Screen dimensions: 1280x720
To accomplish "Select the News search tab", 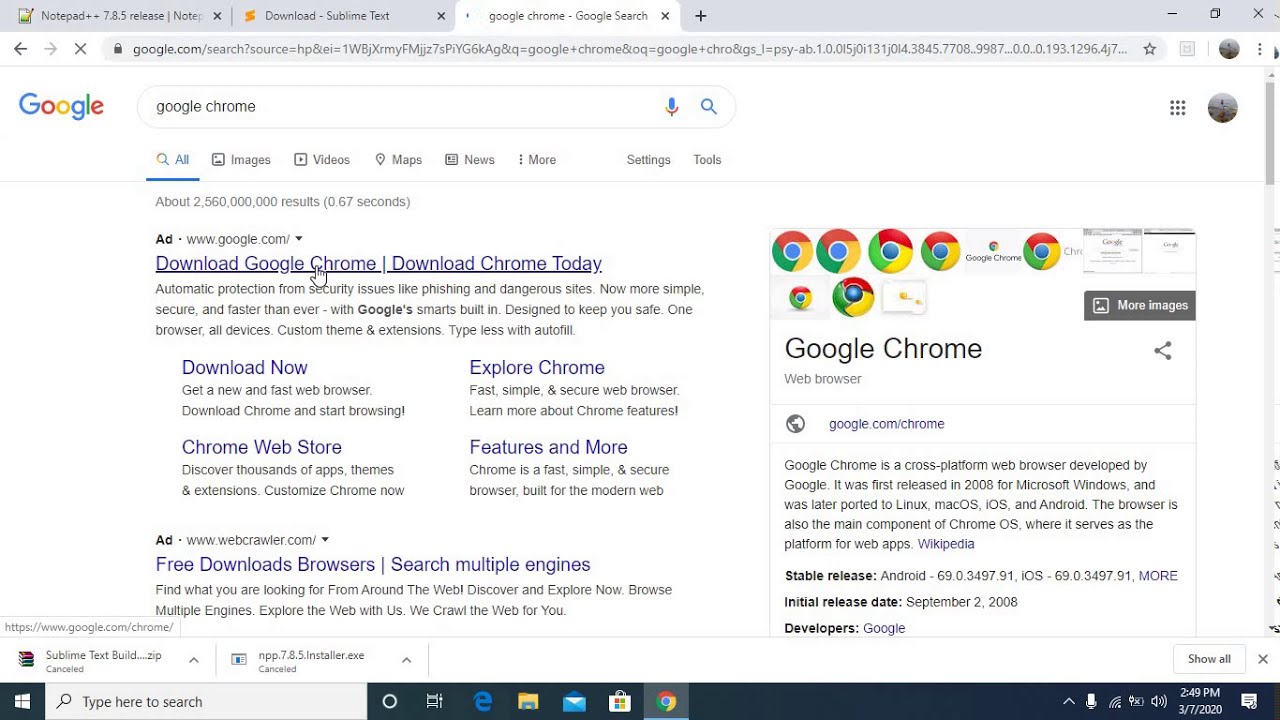I will pyautogui.click(x=470, y=160).
